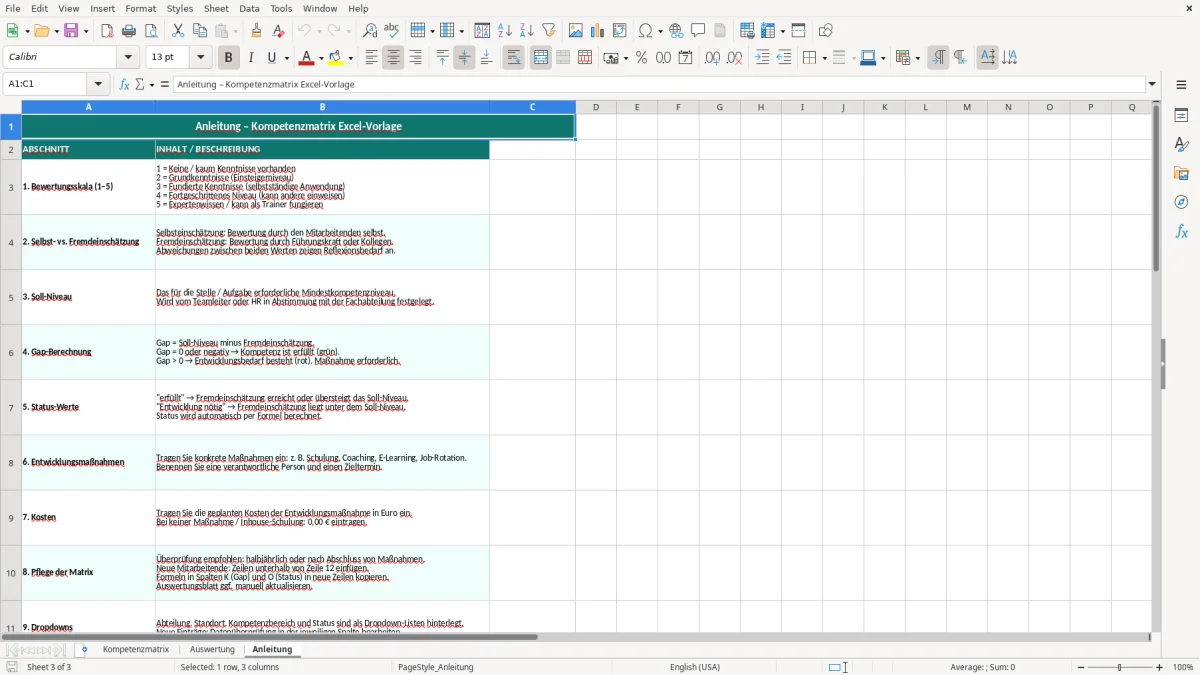Image resolution: width=1200 pixels, height=675 pixels.
Task: Click the formula input line
Action: [659, 84]
